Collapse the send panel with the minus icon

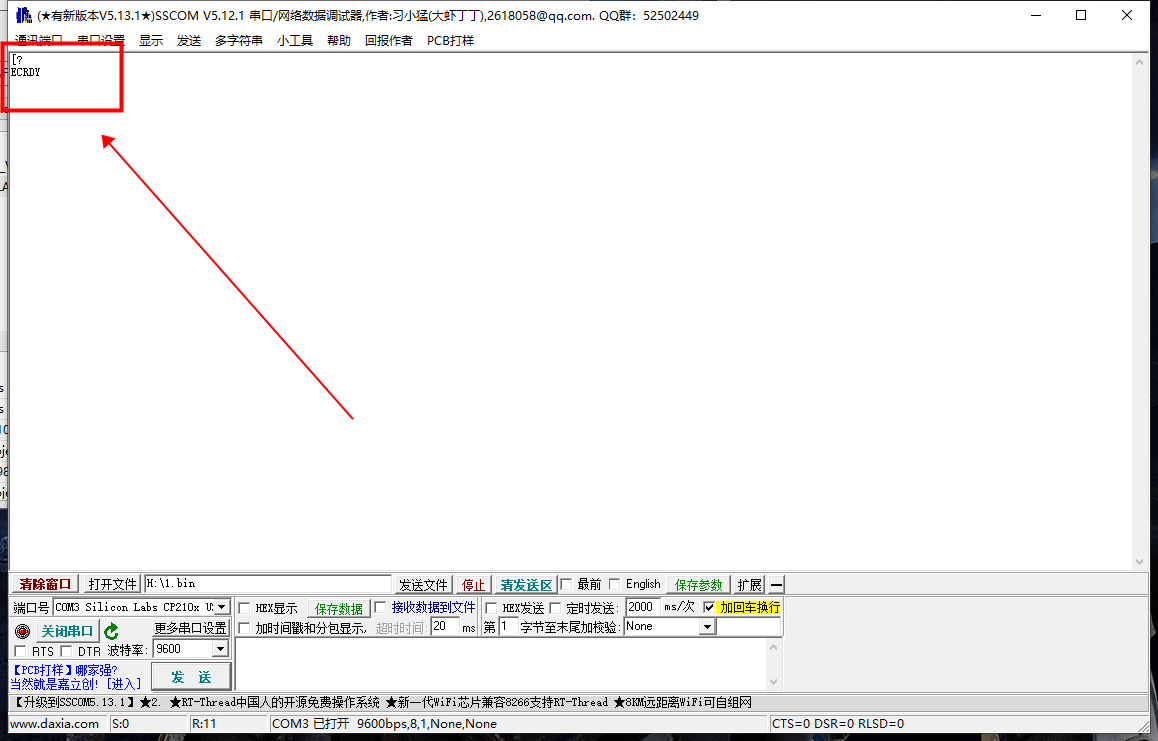pyautogui.click(x=779, y=583)
